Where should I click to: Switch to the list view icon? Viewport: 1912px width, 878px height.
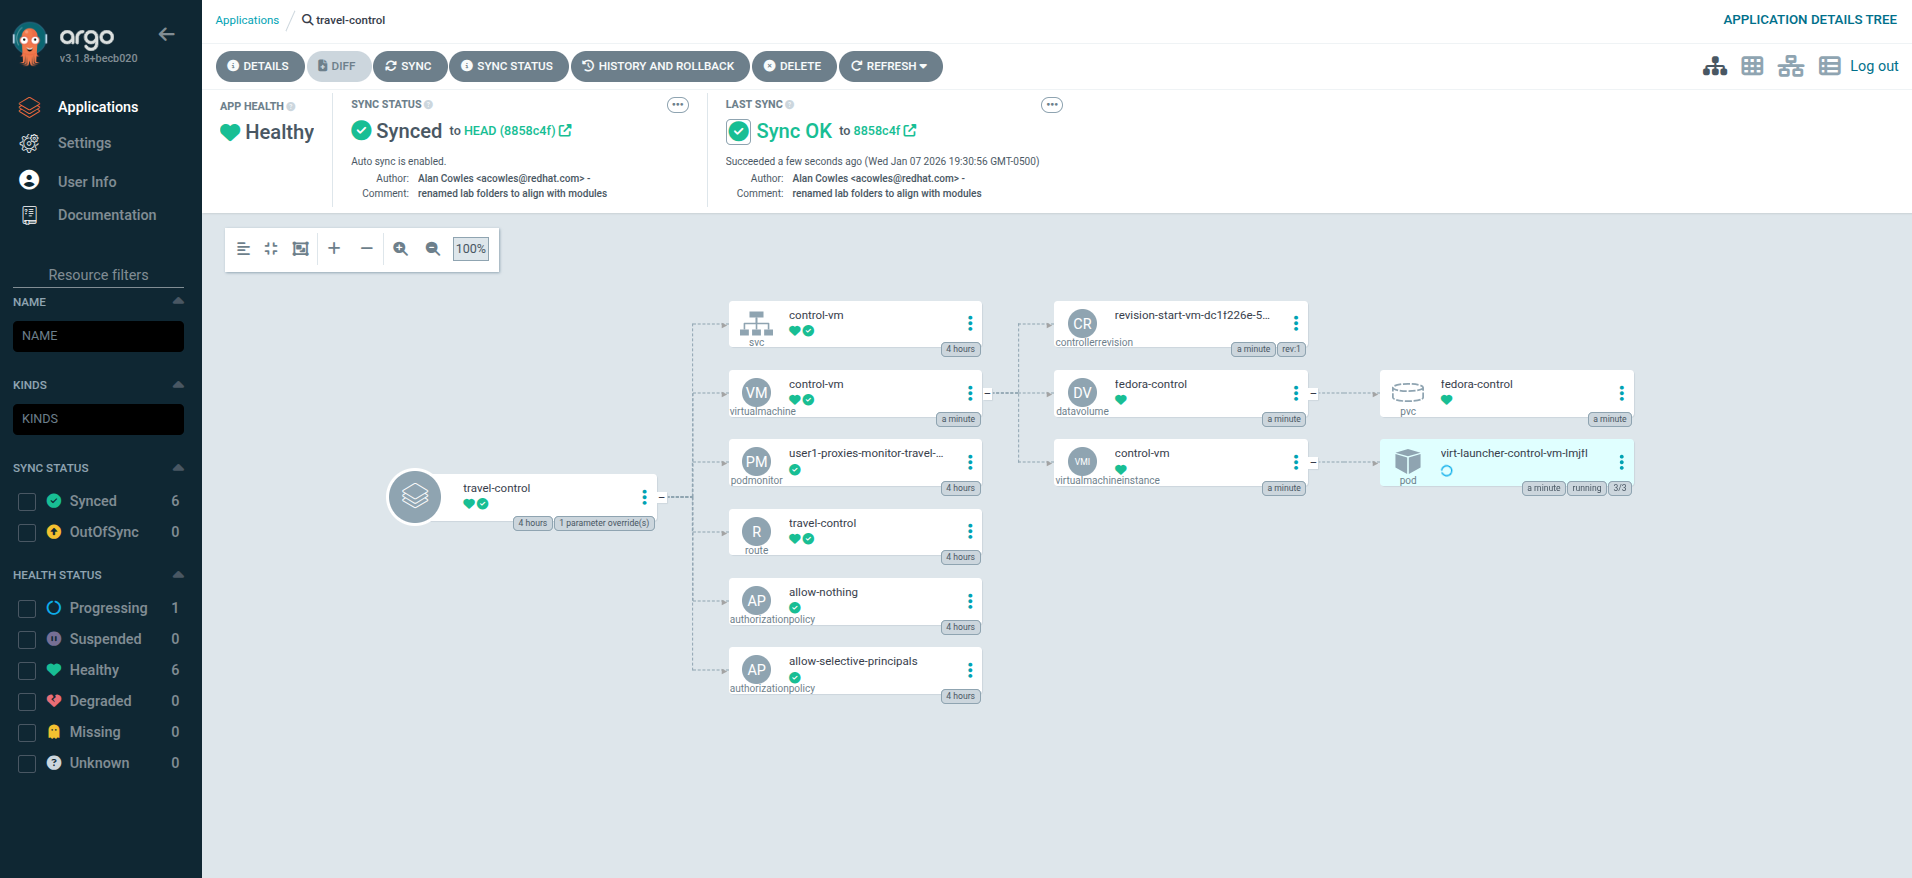tap(1829, 66)
